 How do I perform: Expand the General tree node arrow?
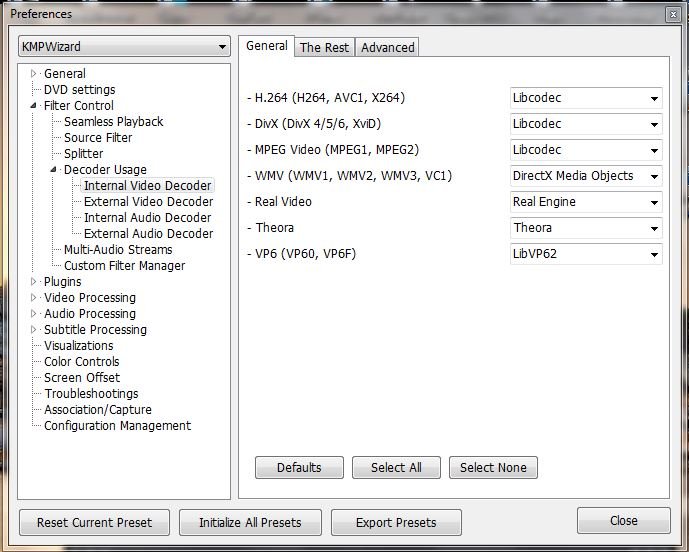pyautogui.click(x=34, y=74)
